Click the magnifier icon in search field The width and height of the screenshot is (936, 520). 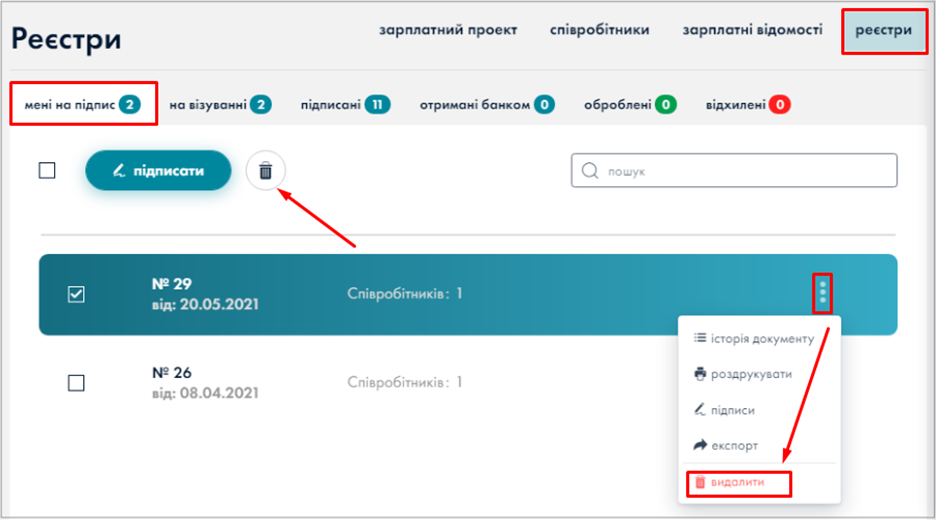coord(590,171)
